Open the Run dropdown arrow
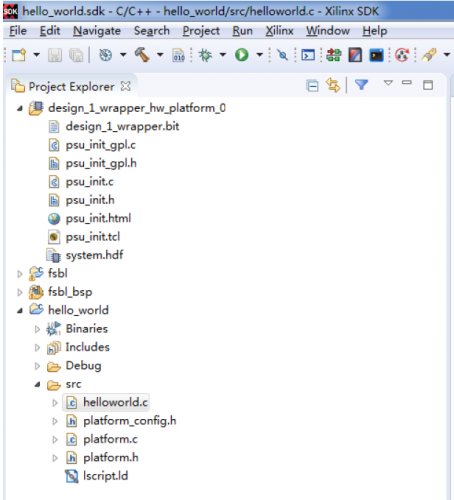The width and height of the screenshot is (454, 500). (x=259, y=55)
